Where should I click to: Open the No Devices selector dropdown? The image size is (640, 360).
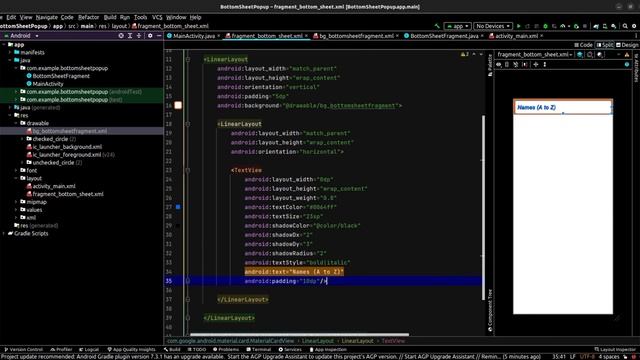pyautogui.click(x=493, y=26)
